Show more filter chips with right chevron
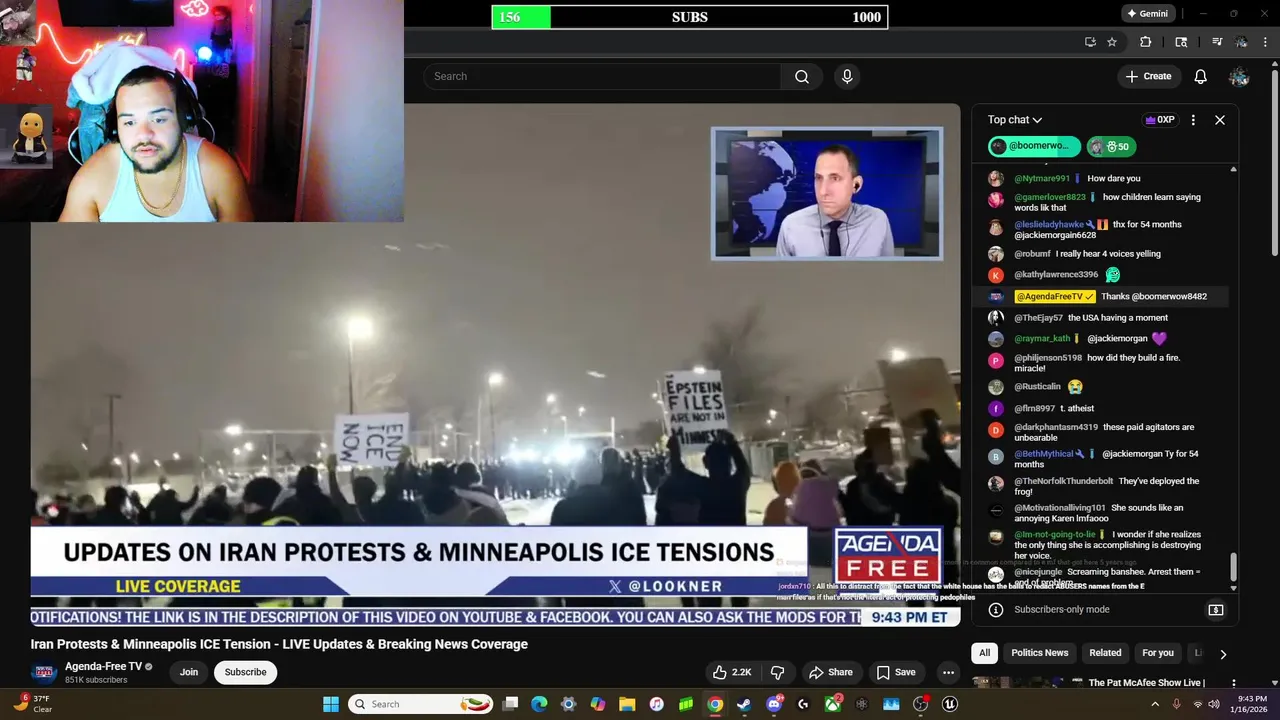Image resolution: width=1280 pixels, height=720 pixels. pyautogui.click(x=1222, y=654)
